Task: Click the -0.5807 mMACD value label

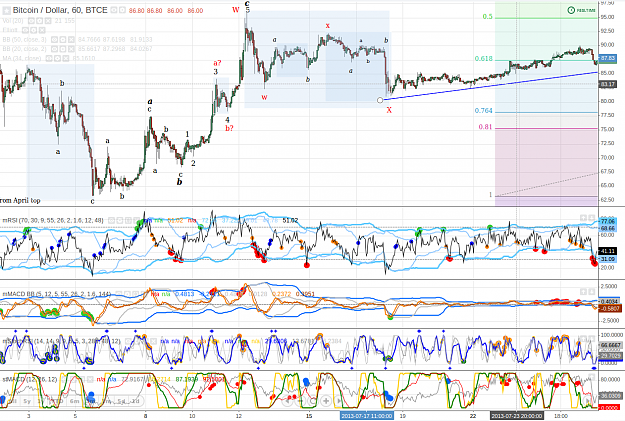Action: pos(610,309)
